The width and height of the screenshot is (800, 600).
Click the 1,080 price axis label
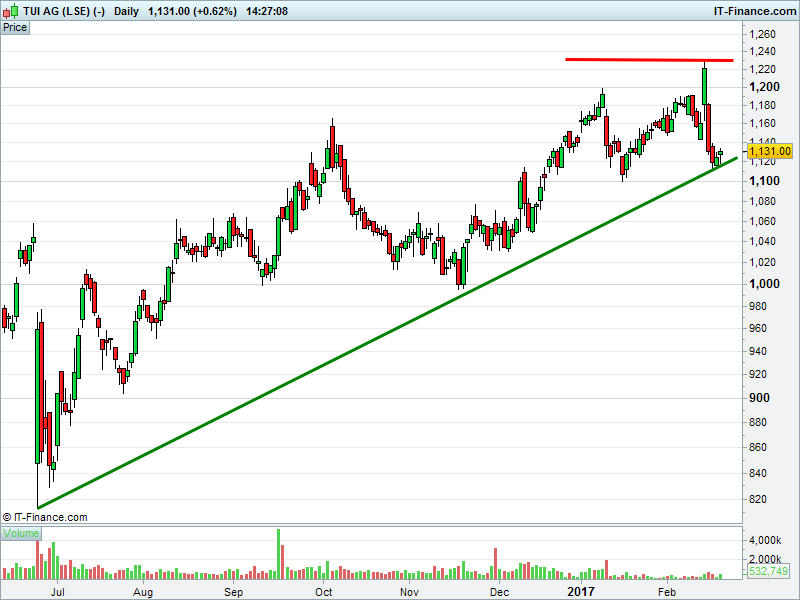coord(762,201)
